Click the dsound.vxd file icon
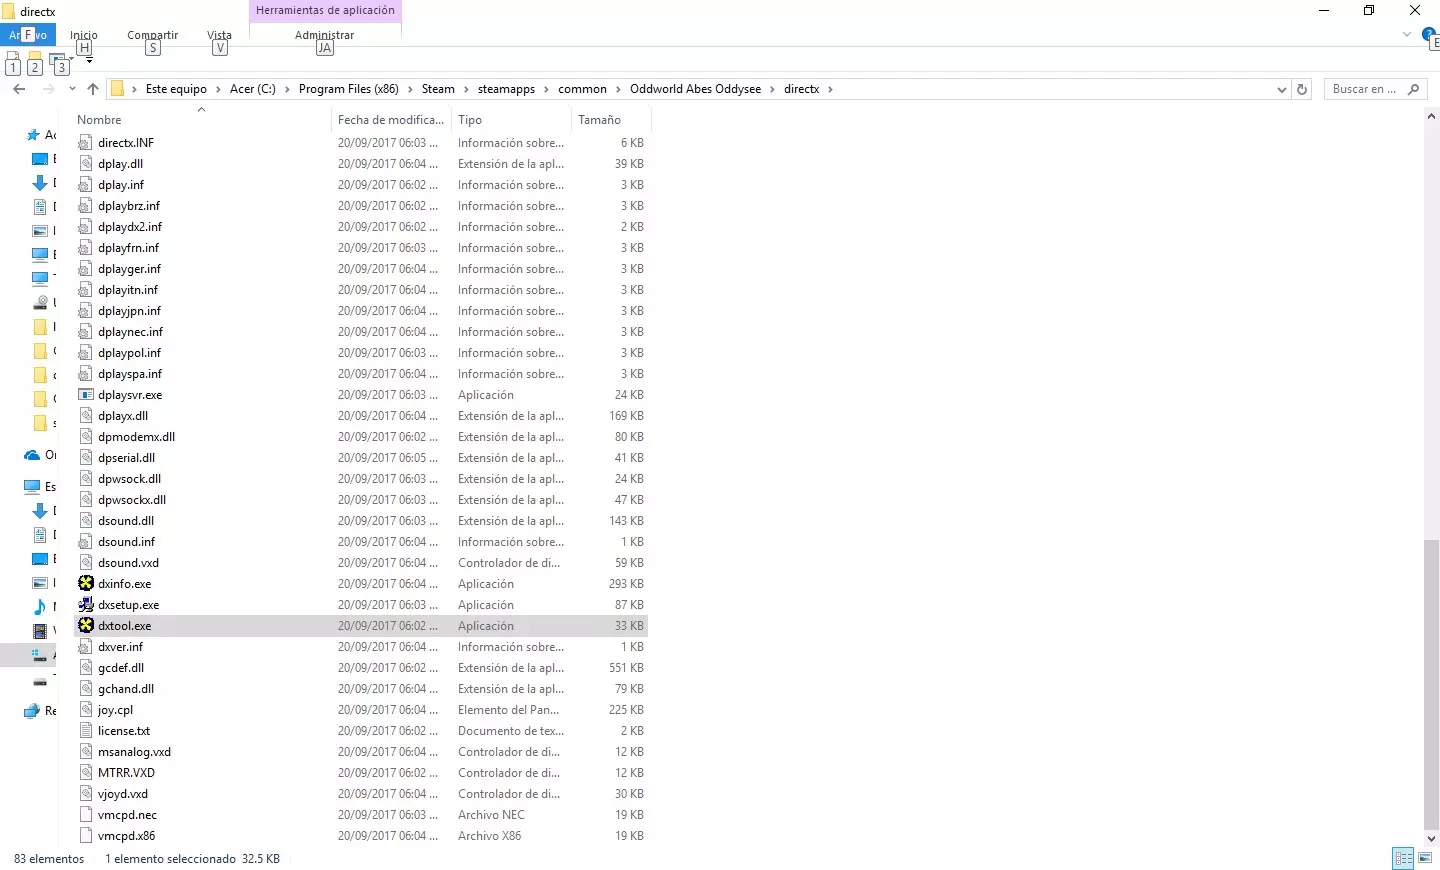 (86, 563)
